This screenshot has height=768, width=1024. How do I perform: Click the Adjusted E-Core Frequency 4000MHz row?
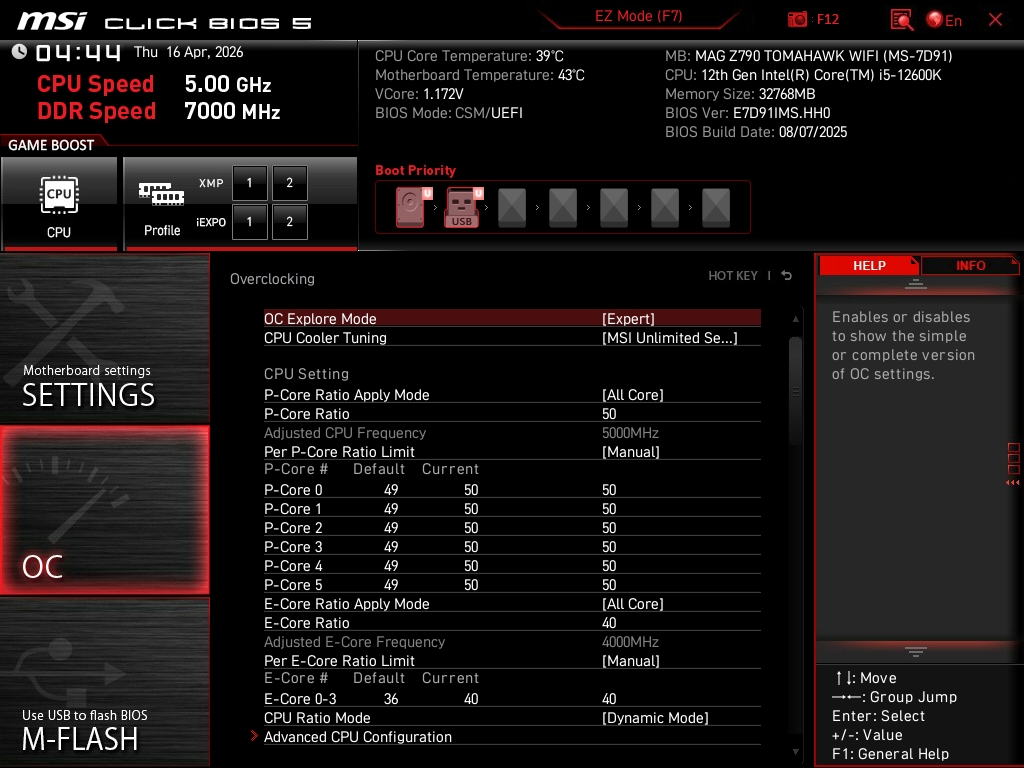coord(512,641)
